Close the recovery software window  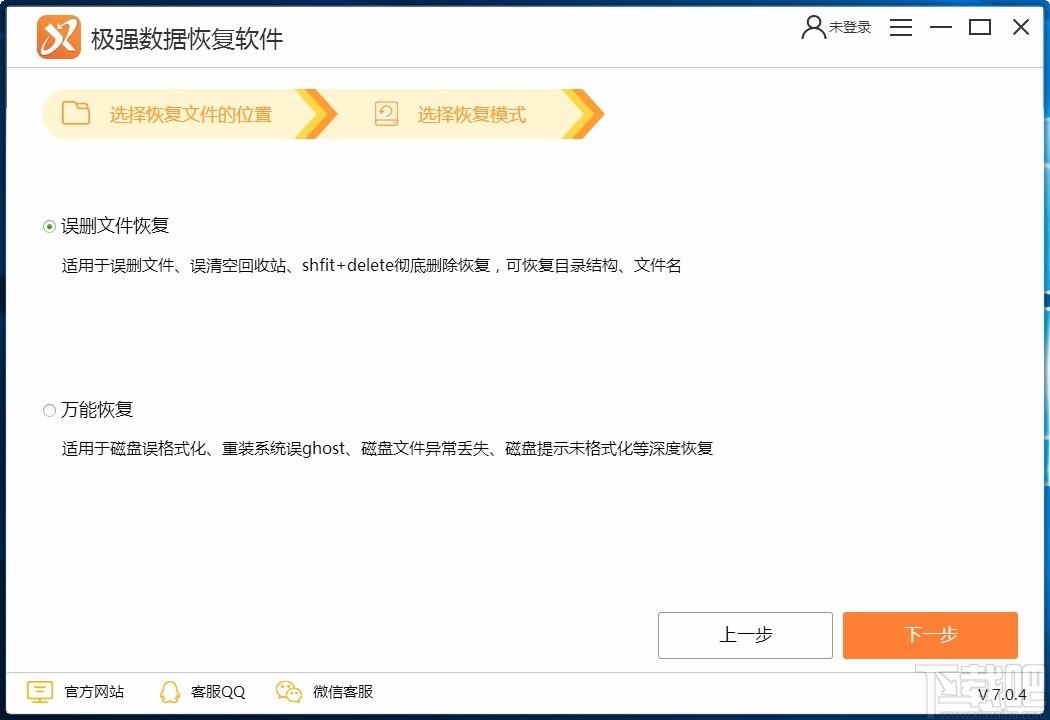coord(1021,27)
